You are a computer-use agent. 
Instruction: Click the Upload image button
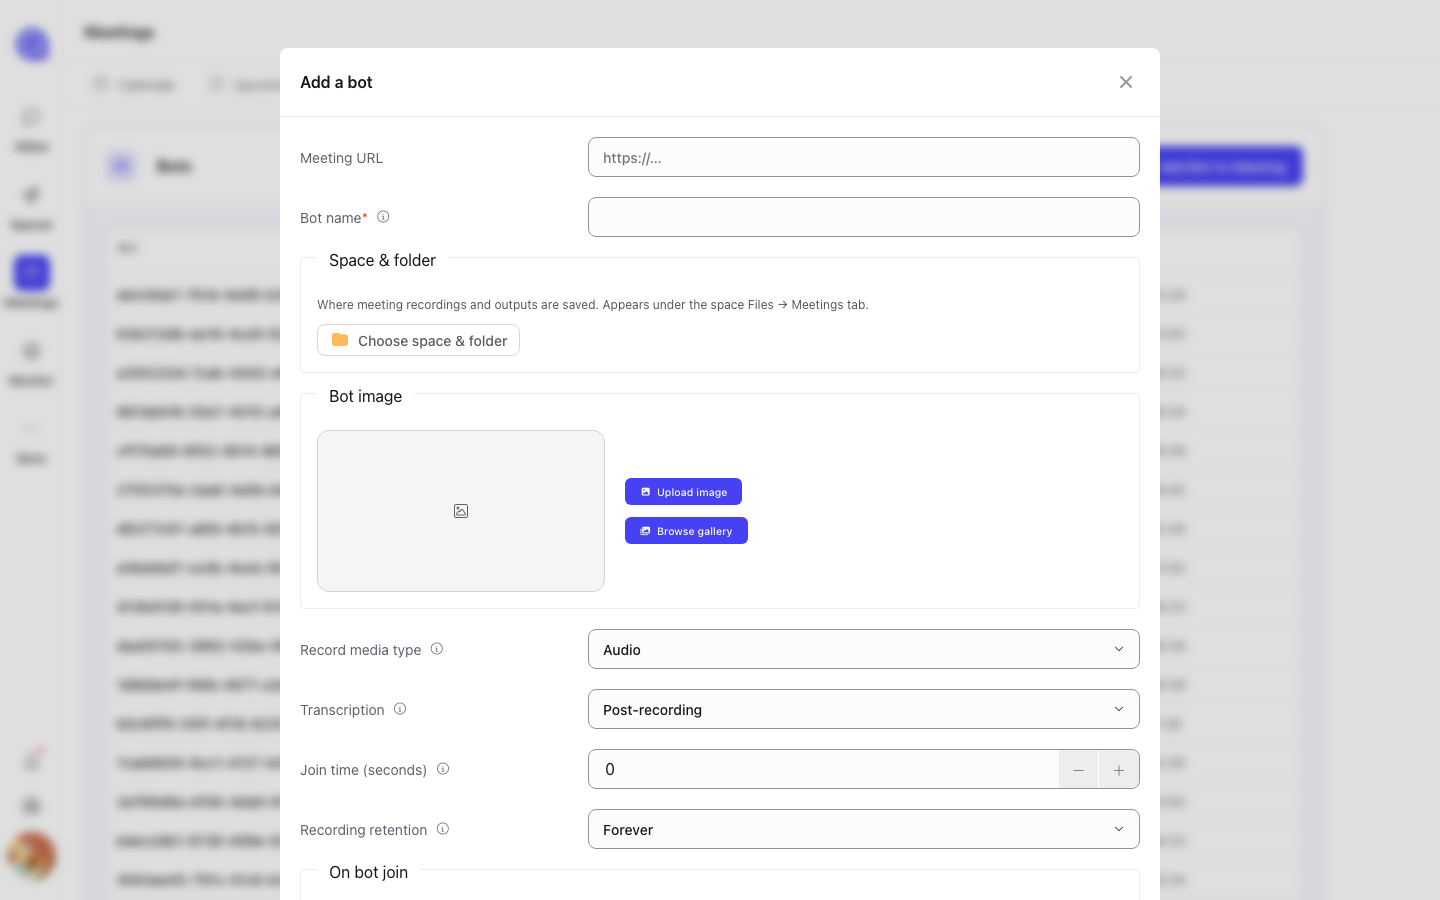[x=683, y=492]
